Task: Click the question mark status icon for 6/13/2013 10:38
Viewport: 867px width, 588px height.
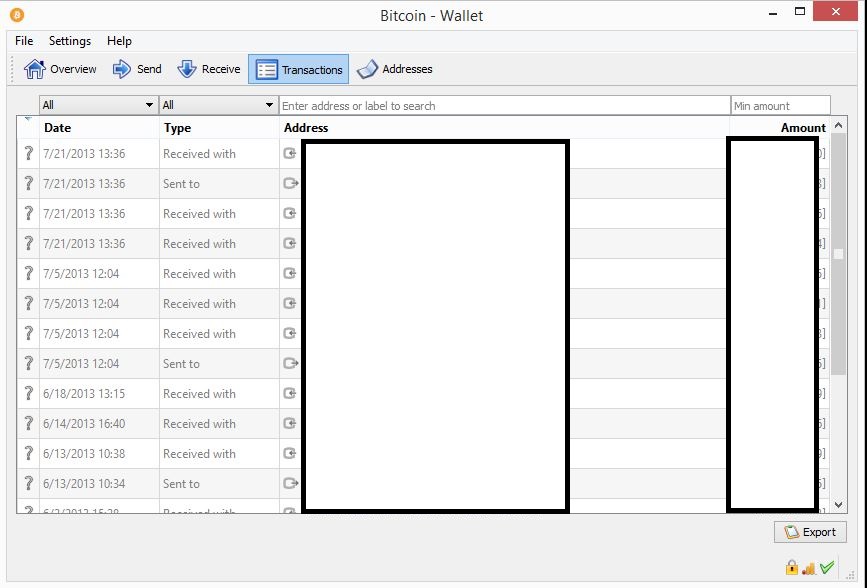Action: [28, 453]
